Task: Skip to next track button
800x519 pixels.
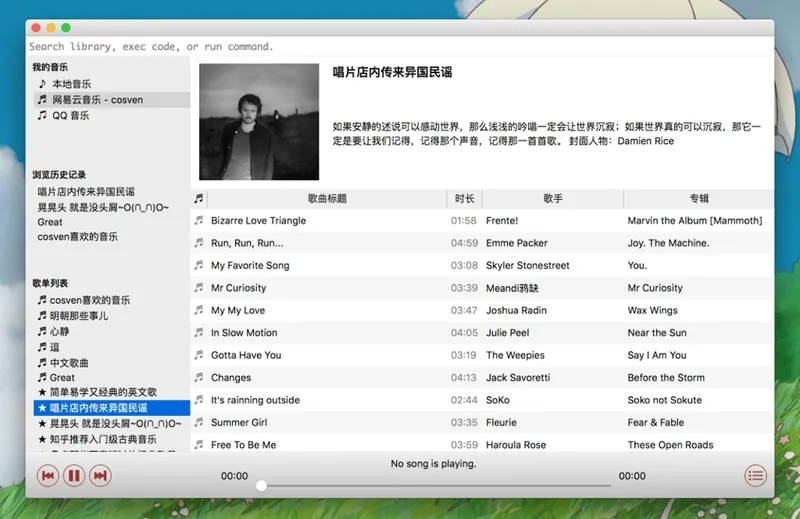Action: coord(101,476)
